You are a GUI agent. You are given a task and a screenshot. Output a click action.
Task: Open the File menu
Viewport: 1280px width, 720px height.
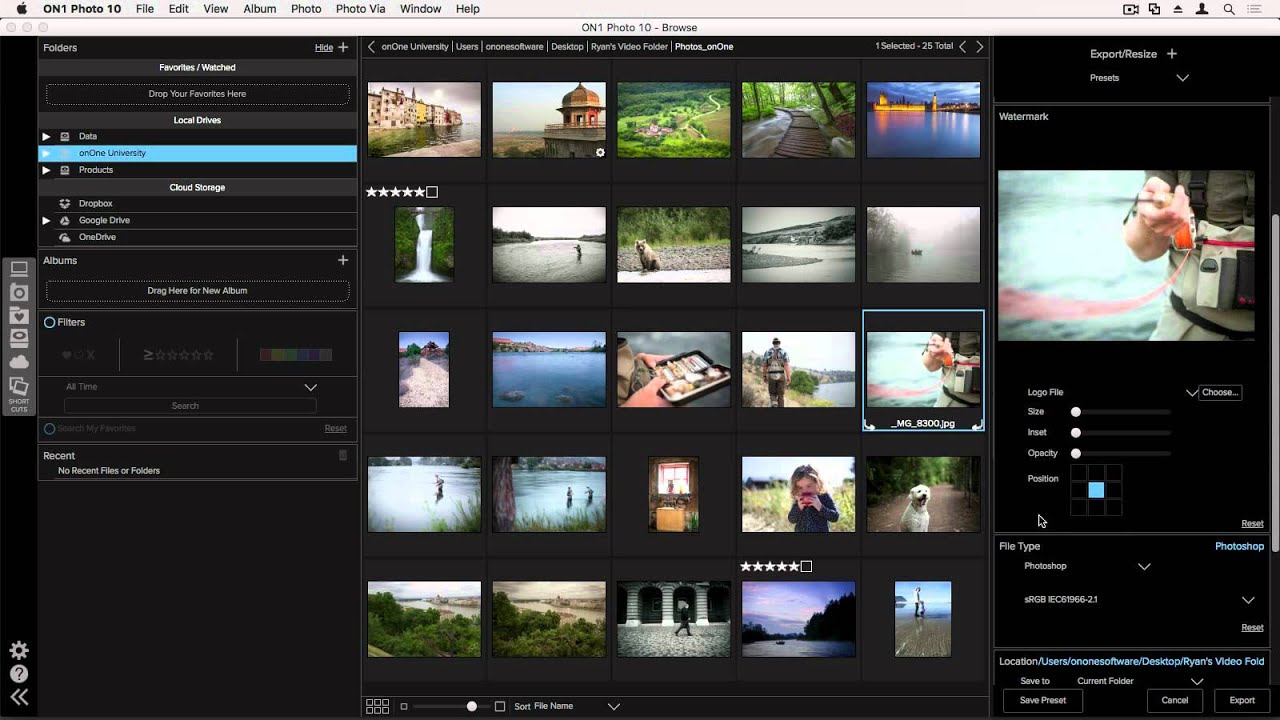pyautogui.click(x=145, y=9)
